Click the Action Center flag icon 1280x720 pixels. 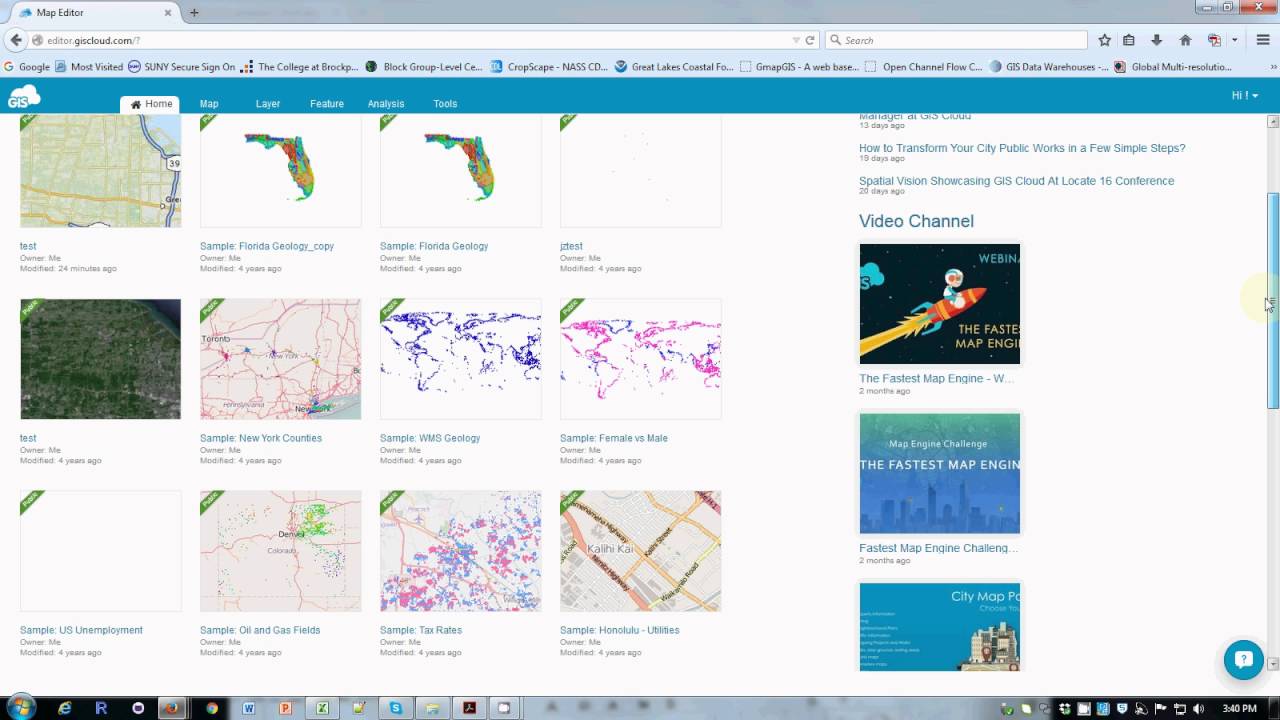[1160, 709]
